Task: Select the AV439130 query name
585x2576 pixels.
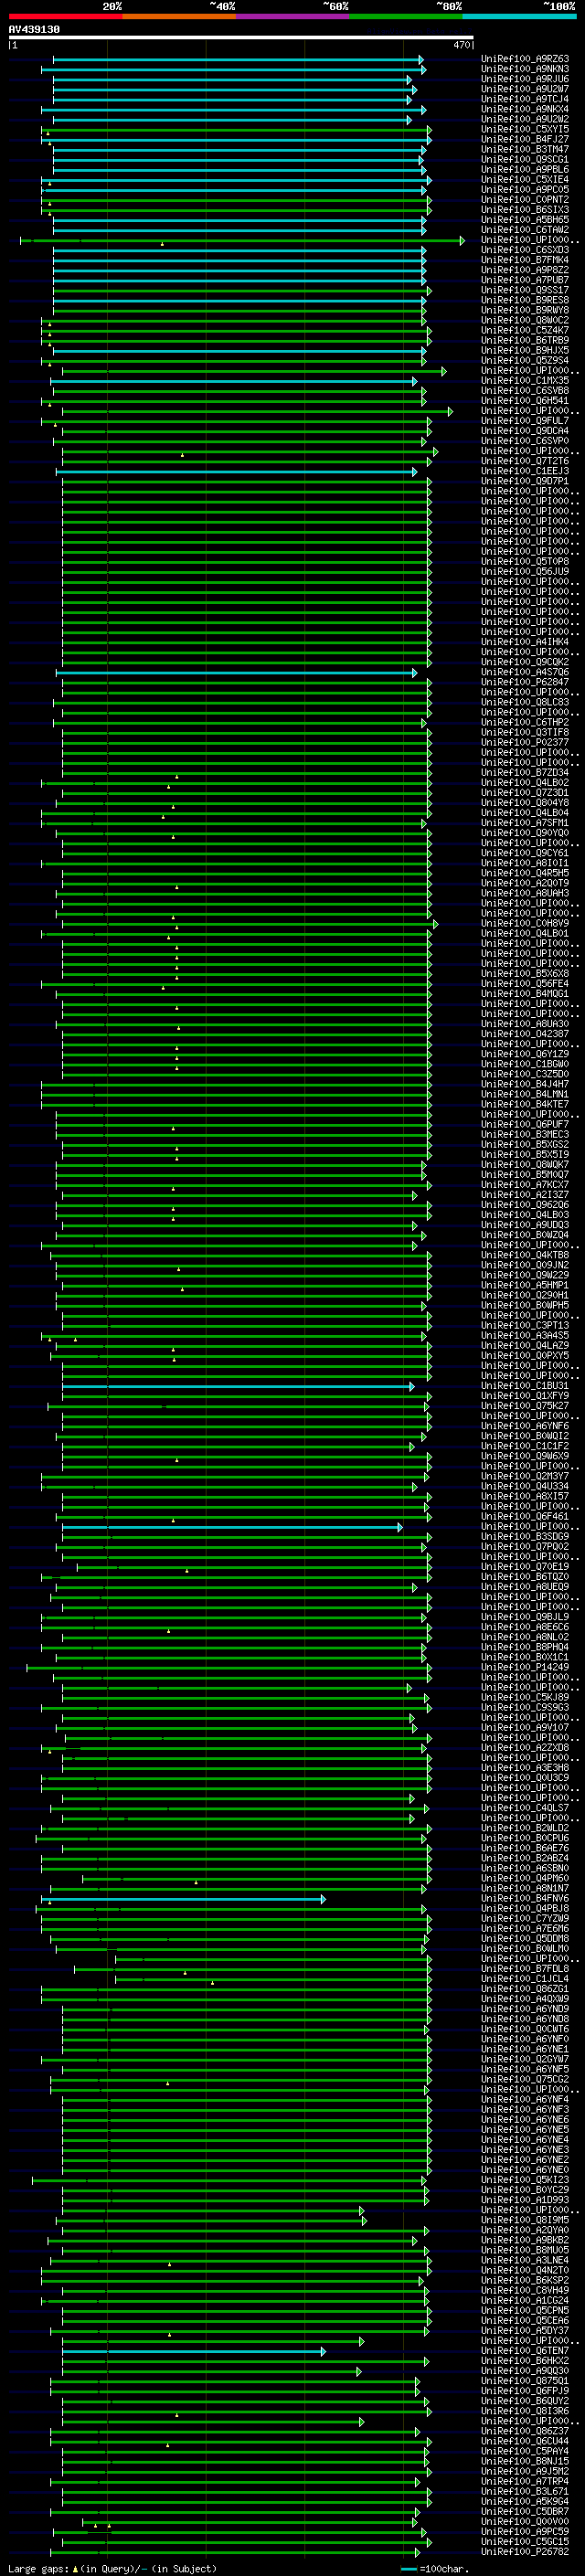Action: (34, 30)
